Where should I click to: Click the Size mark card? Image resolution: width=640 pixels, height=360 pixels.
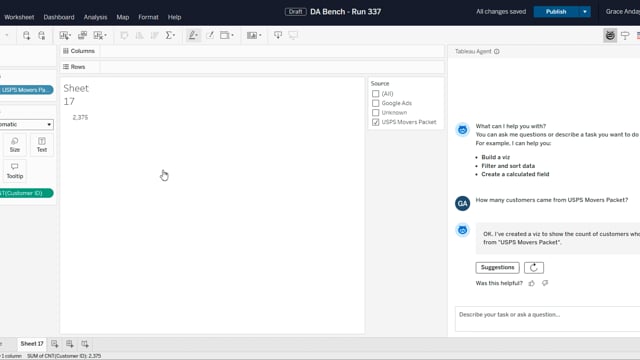pyautogui.click(x=15, y=144)
